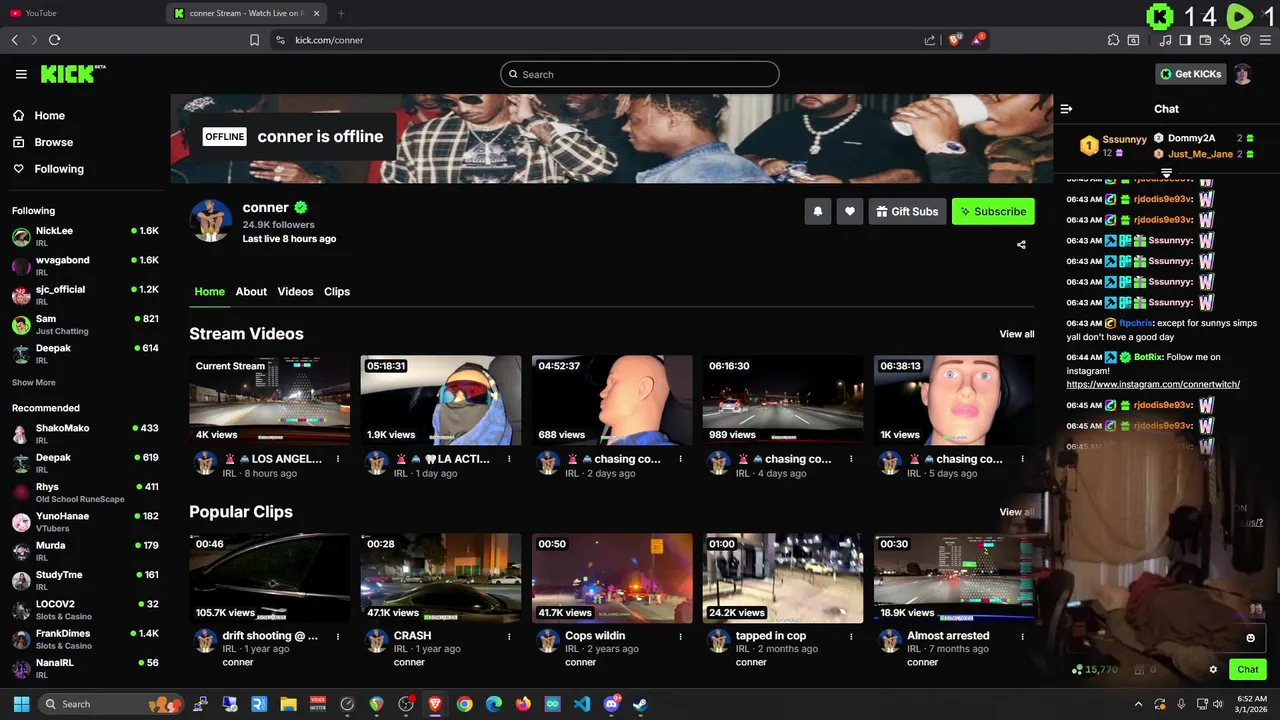Open the 05:18:31 video thumbnail

point(441,400)
